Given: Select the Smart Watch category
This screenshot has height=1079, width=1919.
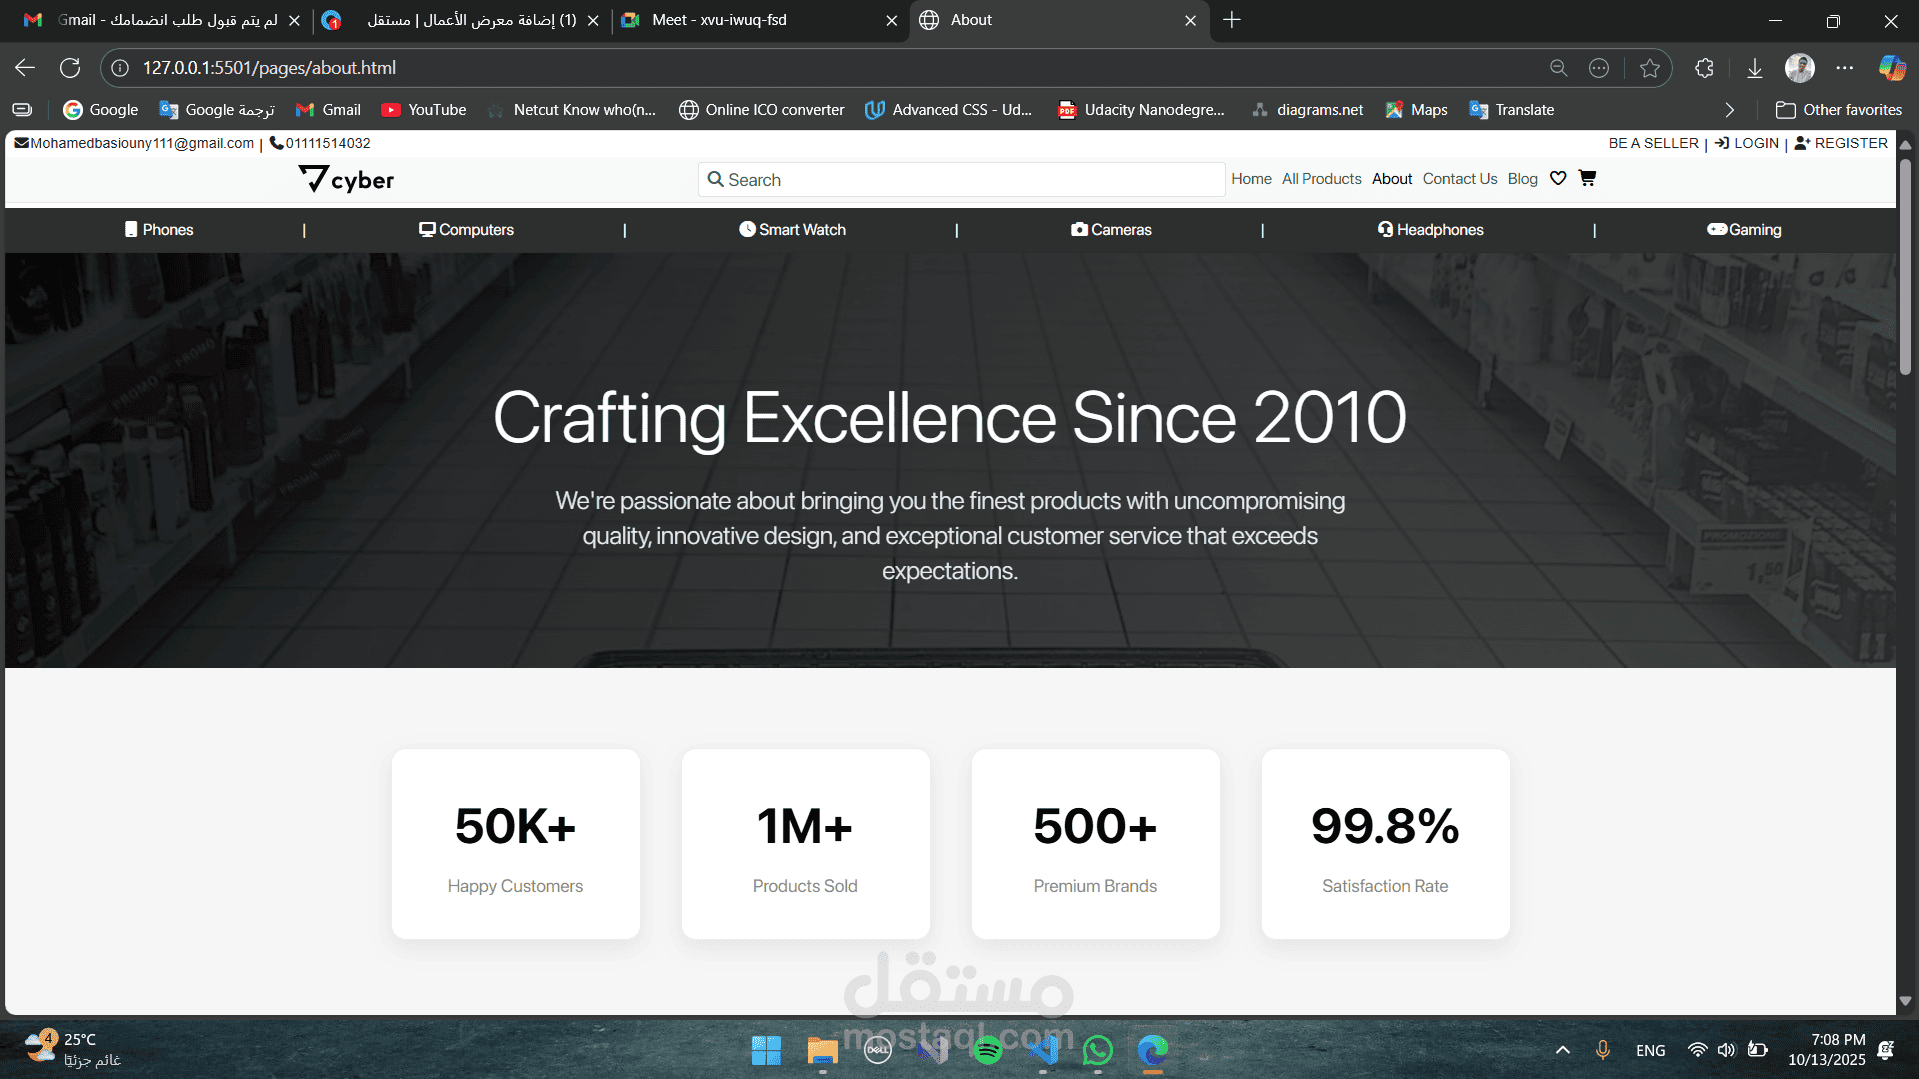Looking at the screenshot, I should 792,230.
